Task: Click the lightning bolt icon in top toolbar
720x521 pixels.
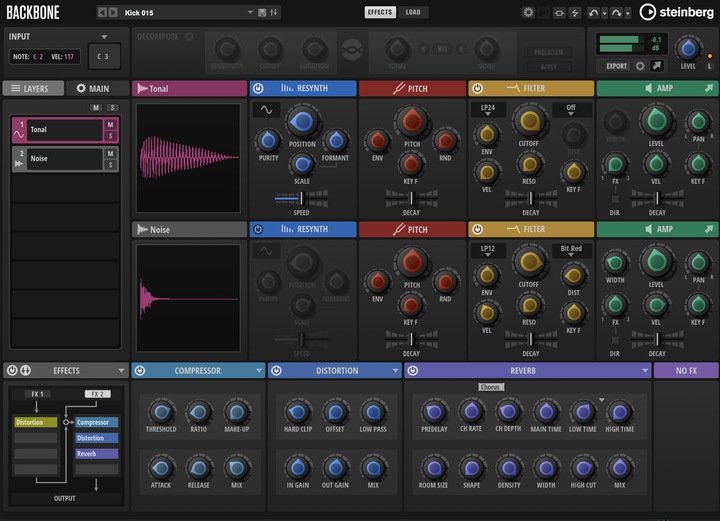Action: (575, 13)
